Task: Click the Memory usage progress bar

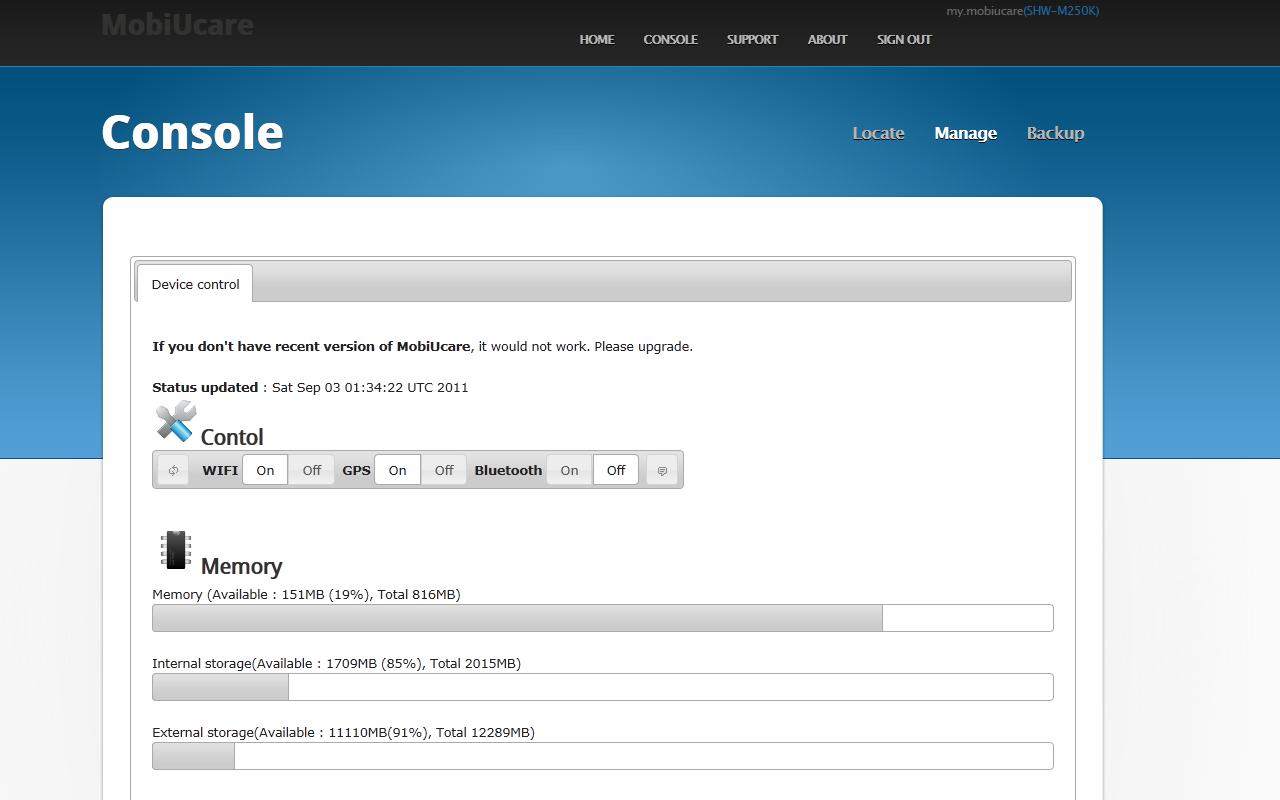Action: point(603,618)
